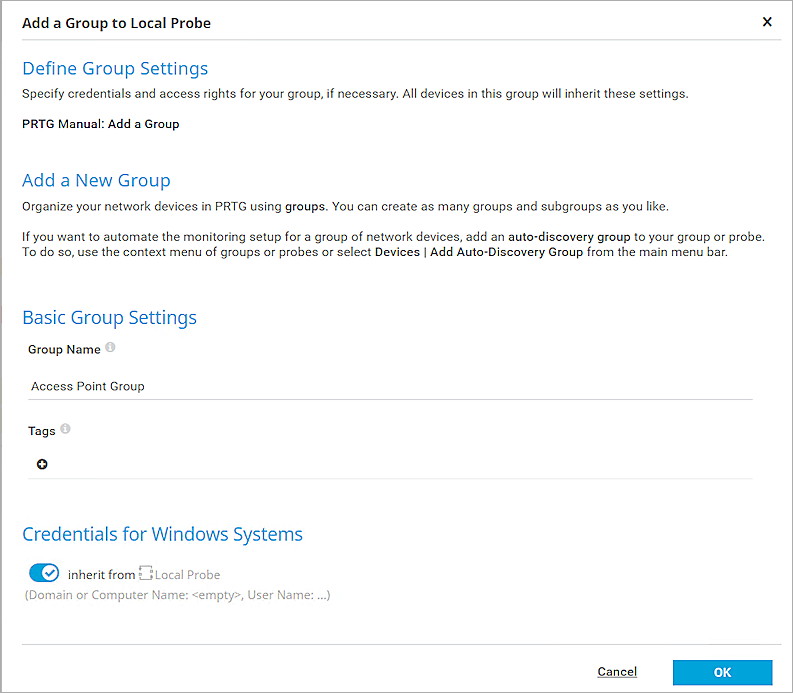This screenshot has width=793, height=693.
Task: Click into the empty Tags field area
Action: click(x=400, y=464)
